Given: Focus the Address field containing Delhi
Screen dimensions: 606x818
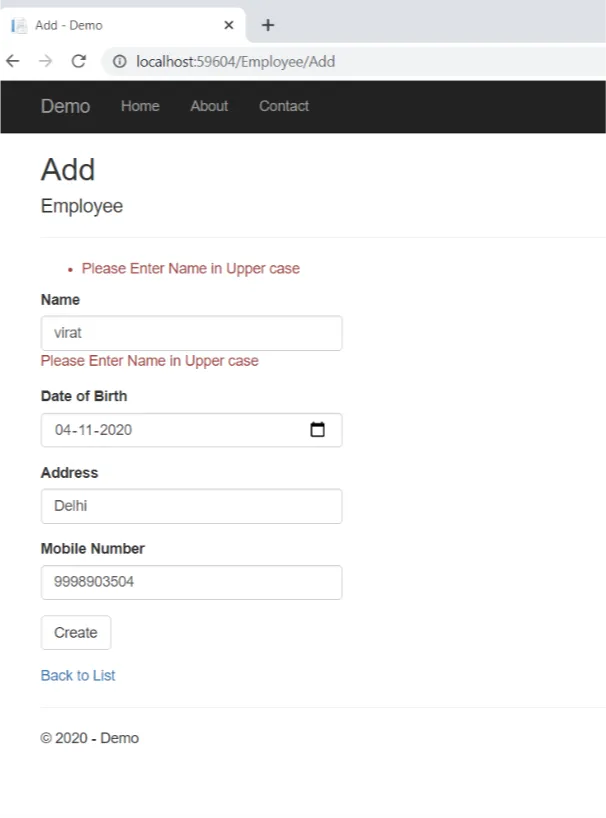Looking at the screenshot, I should point(191,506).
